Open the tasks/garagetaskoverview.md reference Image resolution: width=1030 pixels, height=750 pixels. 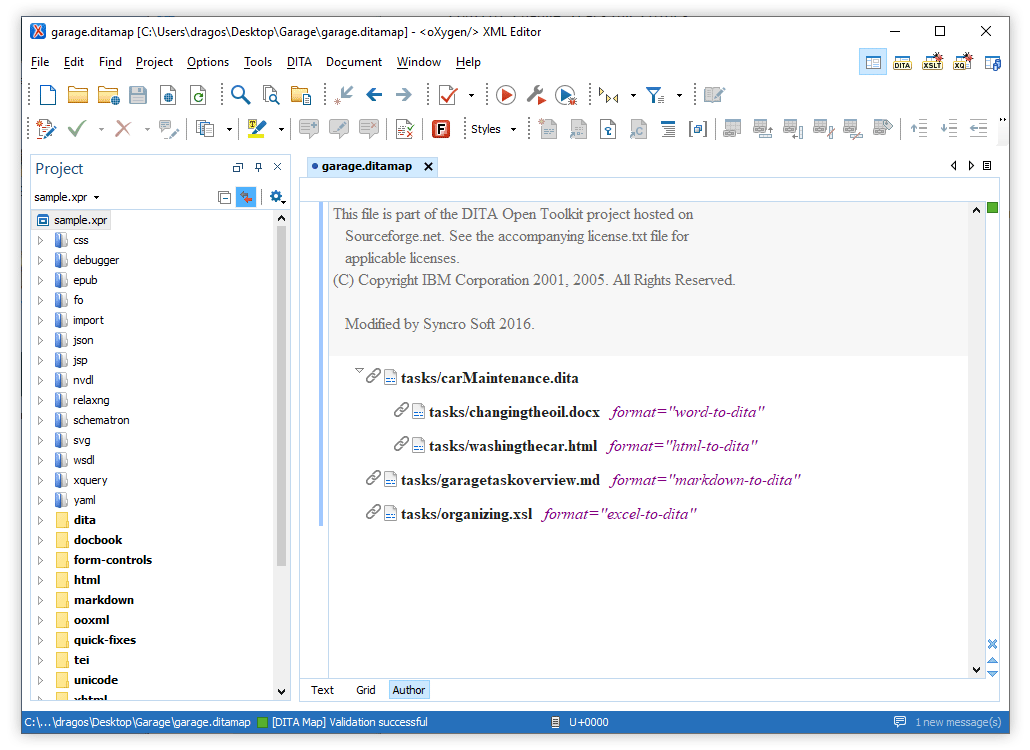500,481
